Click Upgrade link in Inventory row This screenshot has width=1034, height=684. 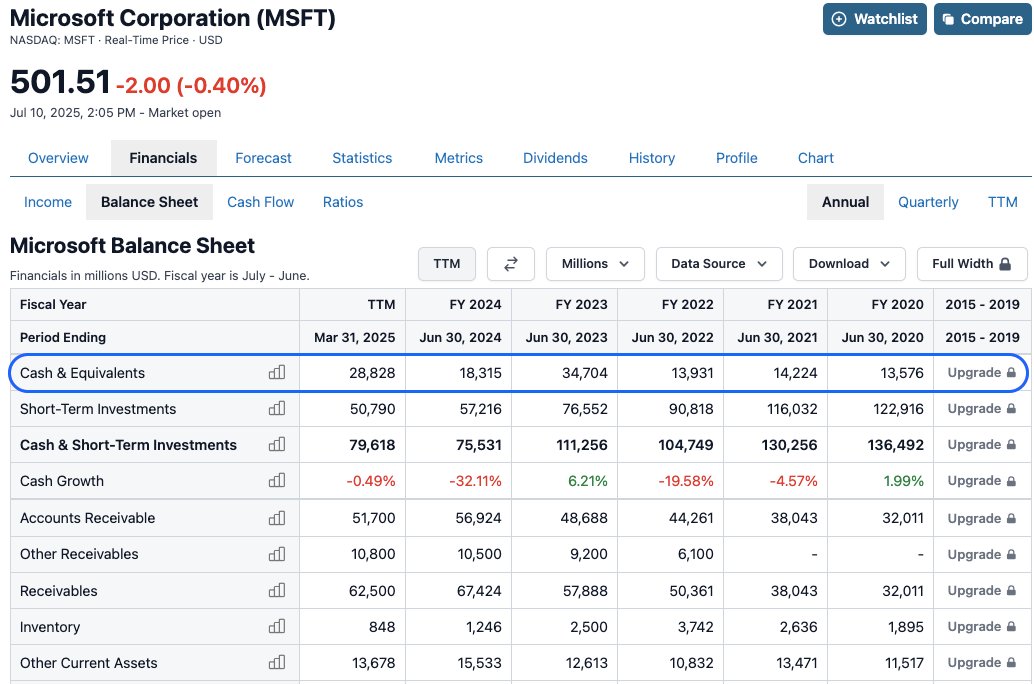point(981,626)
